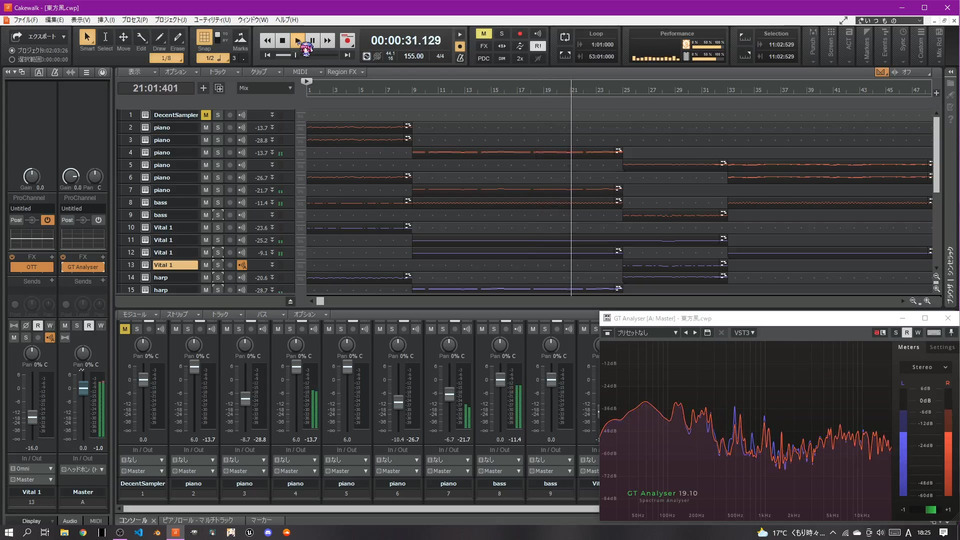Select the Erase tool
Screen dimensions: 960x540
click(177, 38)
